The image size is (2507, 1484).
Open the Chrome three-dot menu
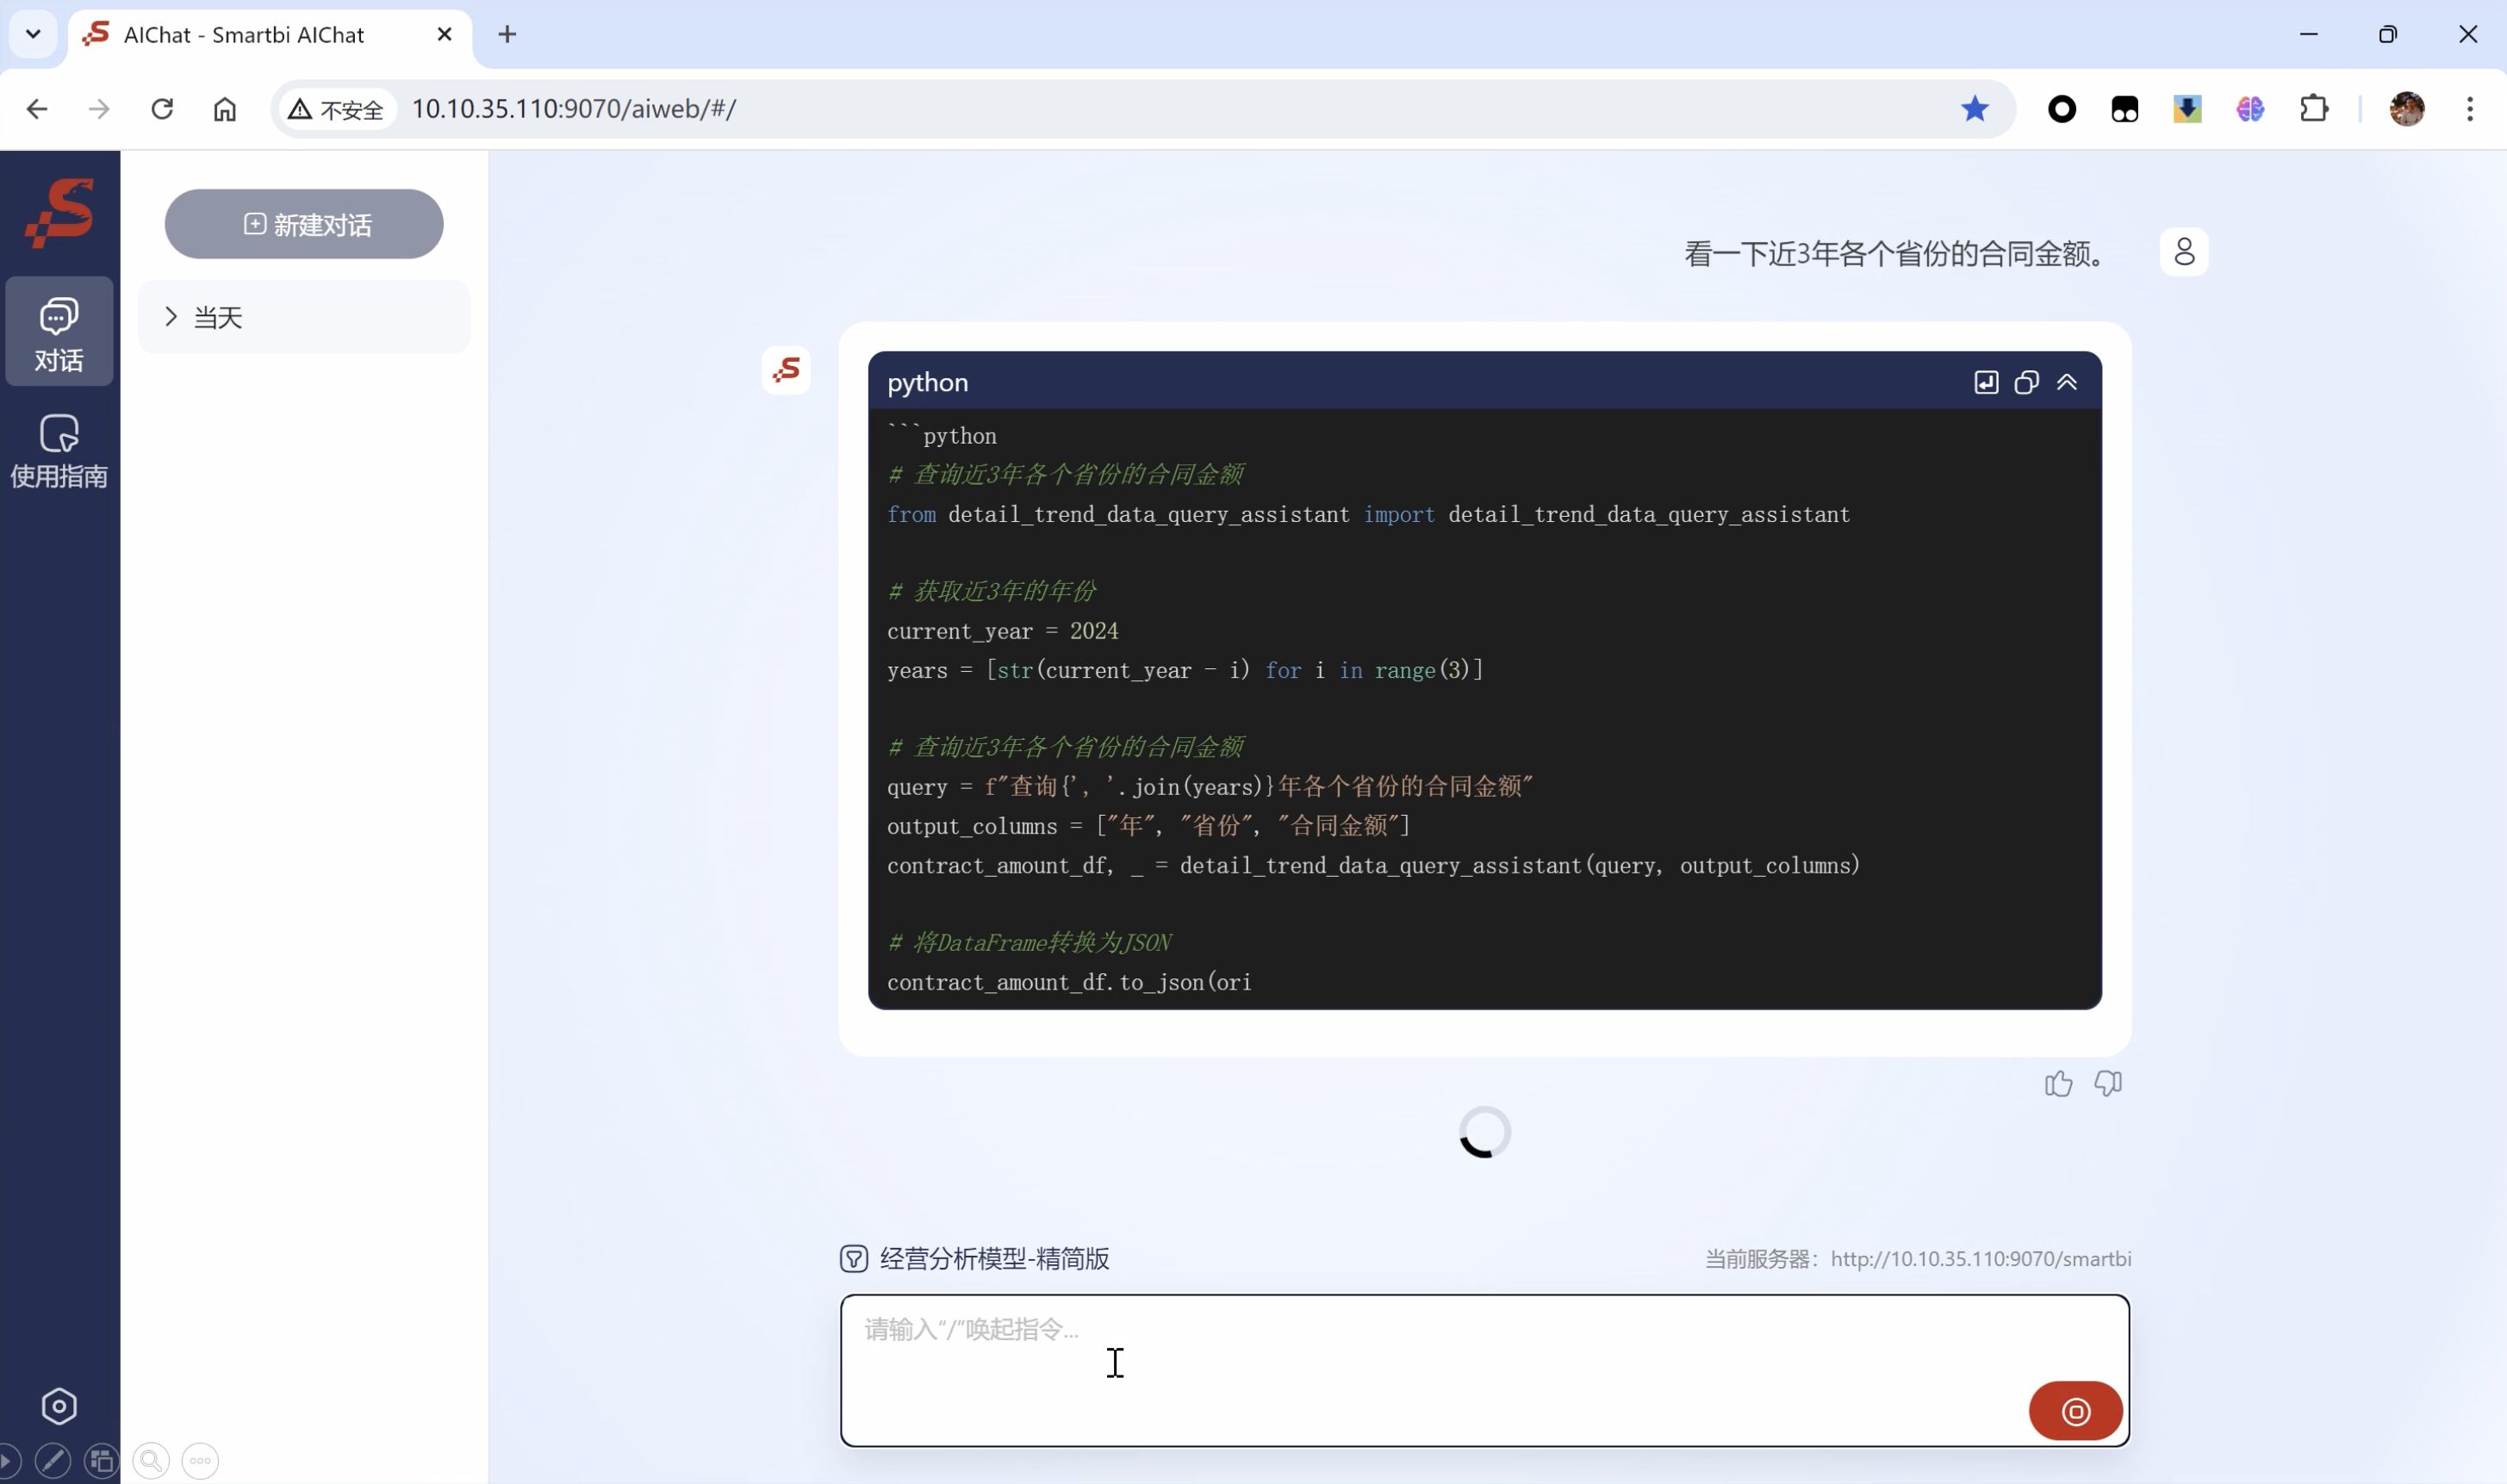click(2470, 109)
